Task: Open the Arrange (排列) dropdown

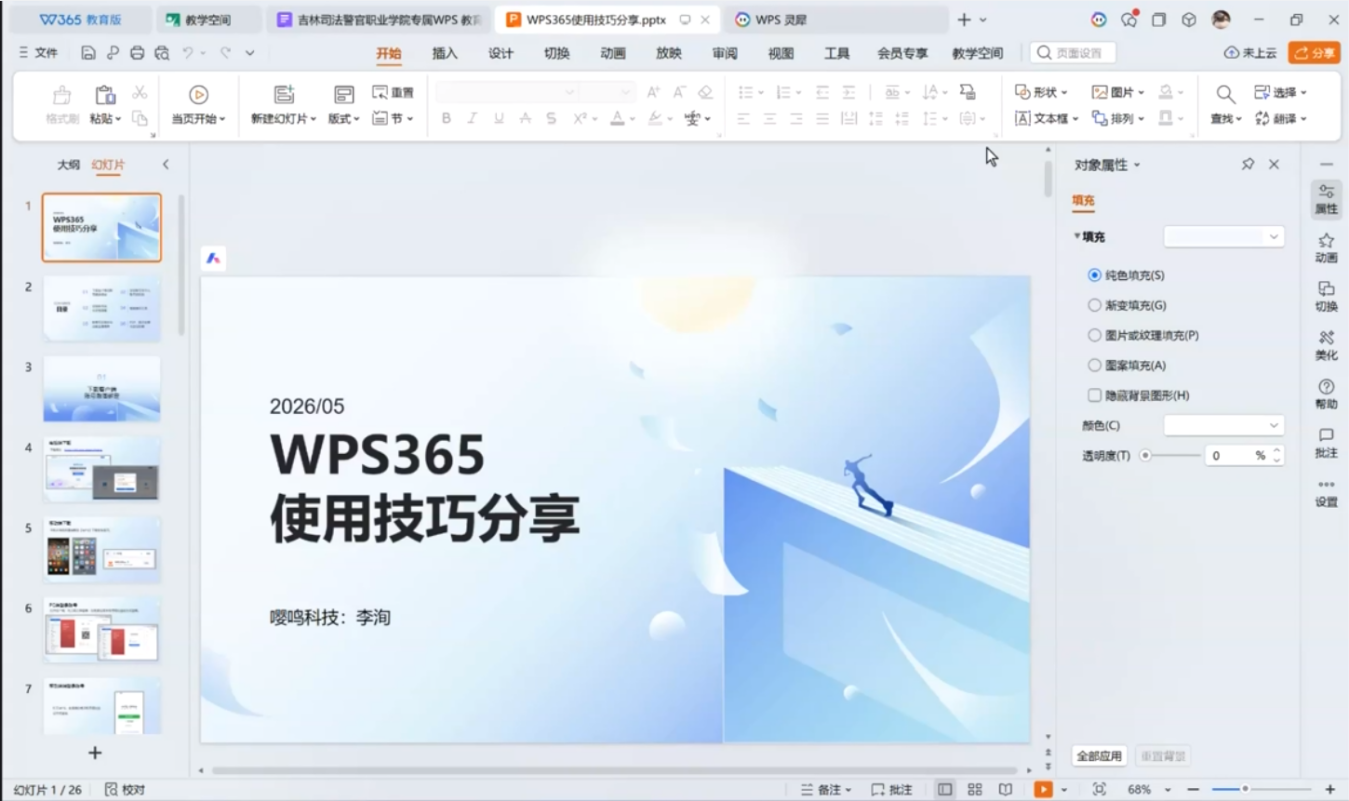Action: [1118, 118]
